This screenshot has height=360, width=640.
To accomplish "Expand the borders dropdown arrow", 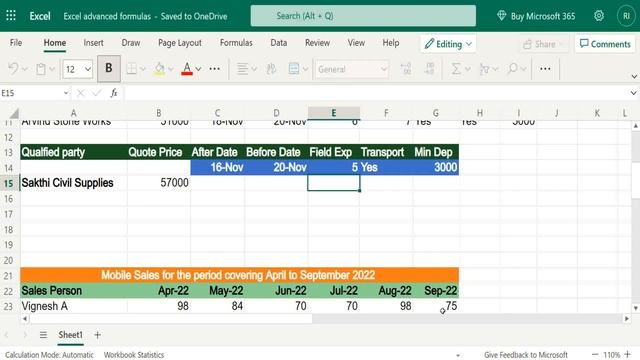I will point(142,69).
